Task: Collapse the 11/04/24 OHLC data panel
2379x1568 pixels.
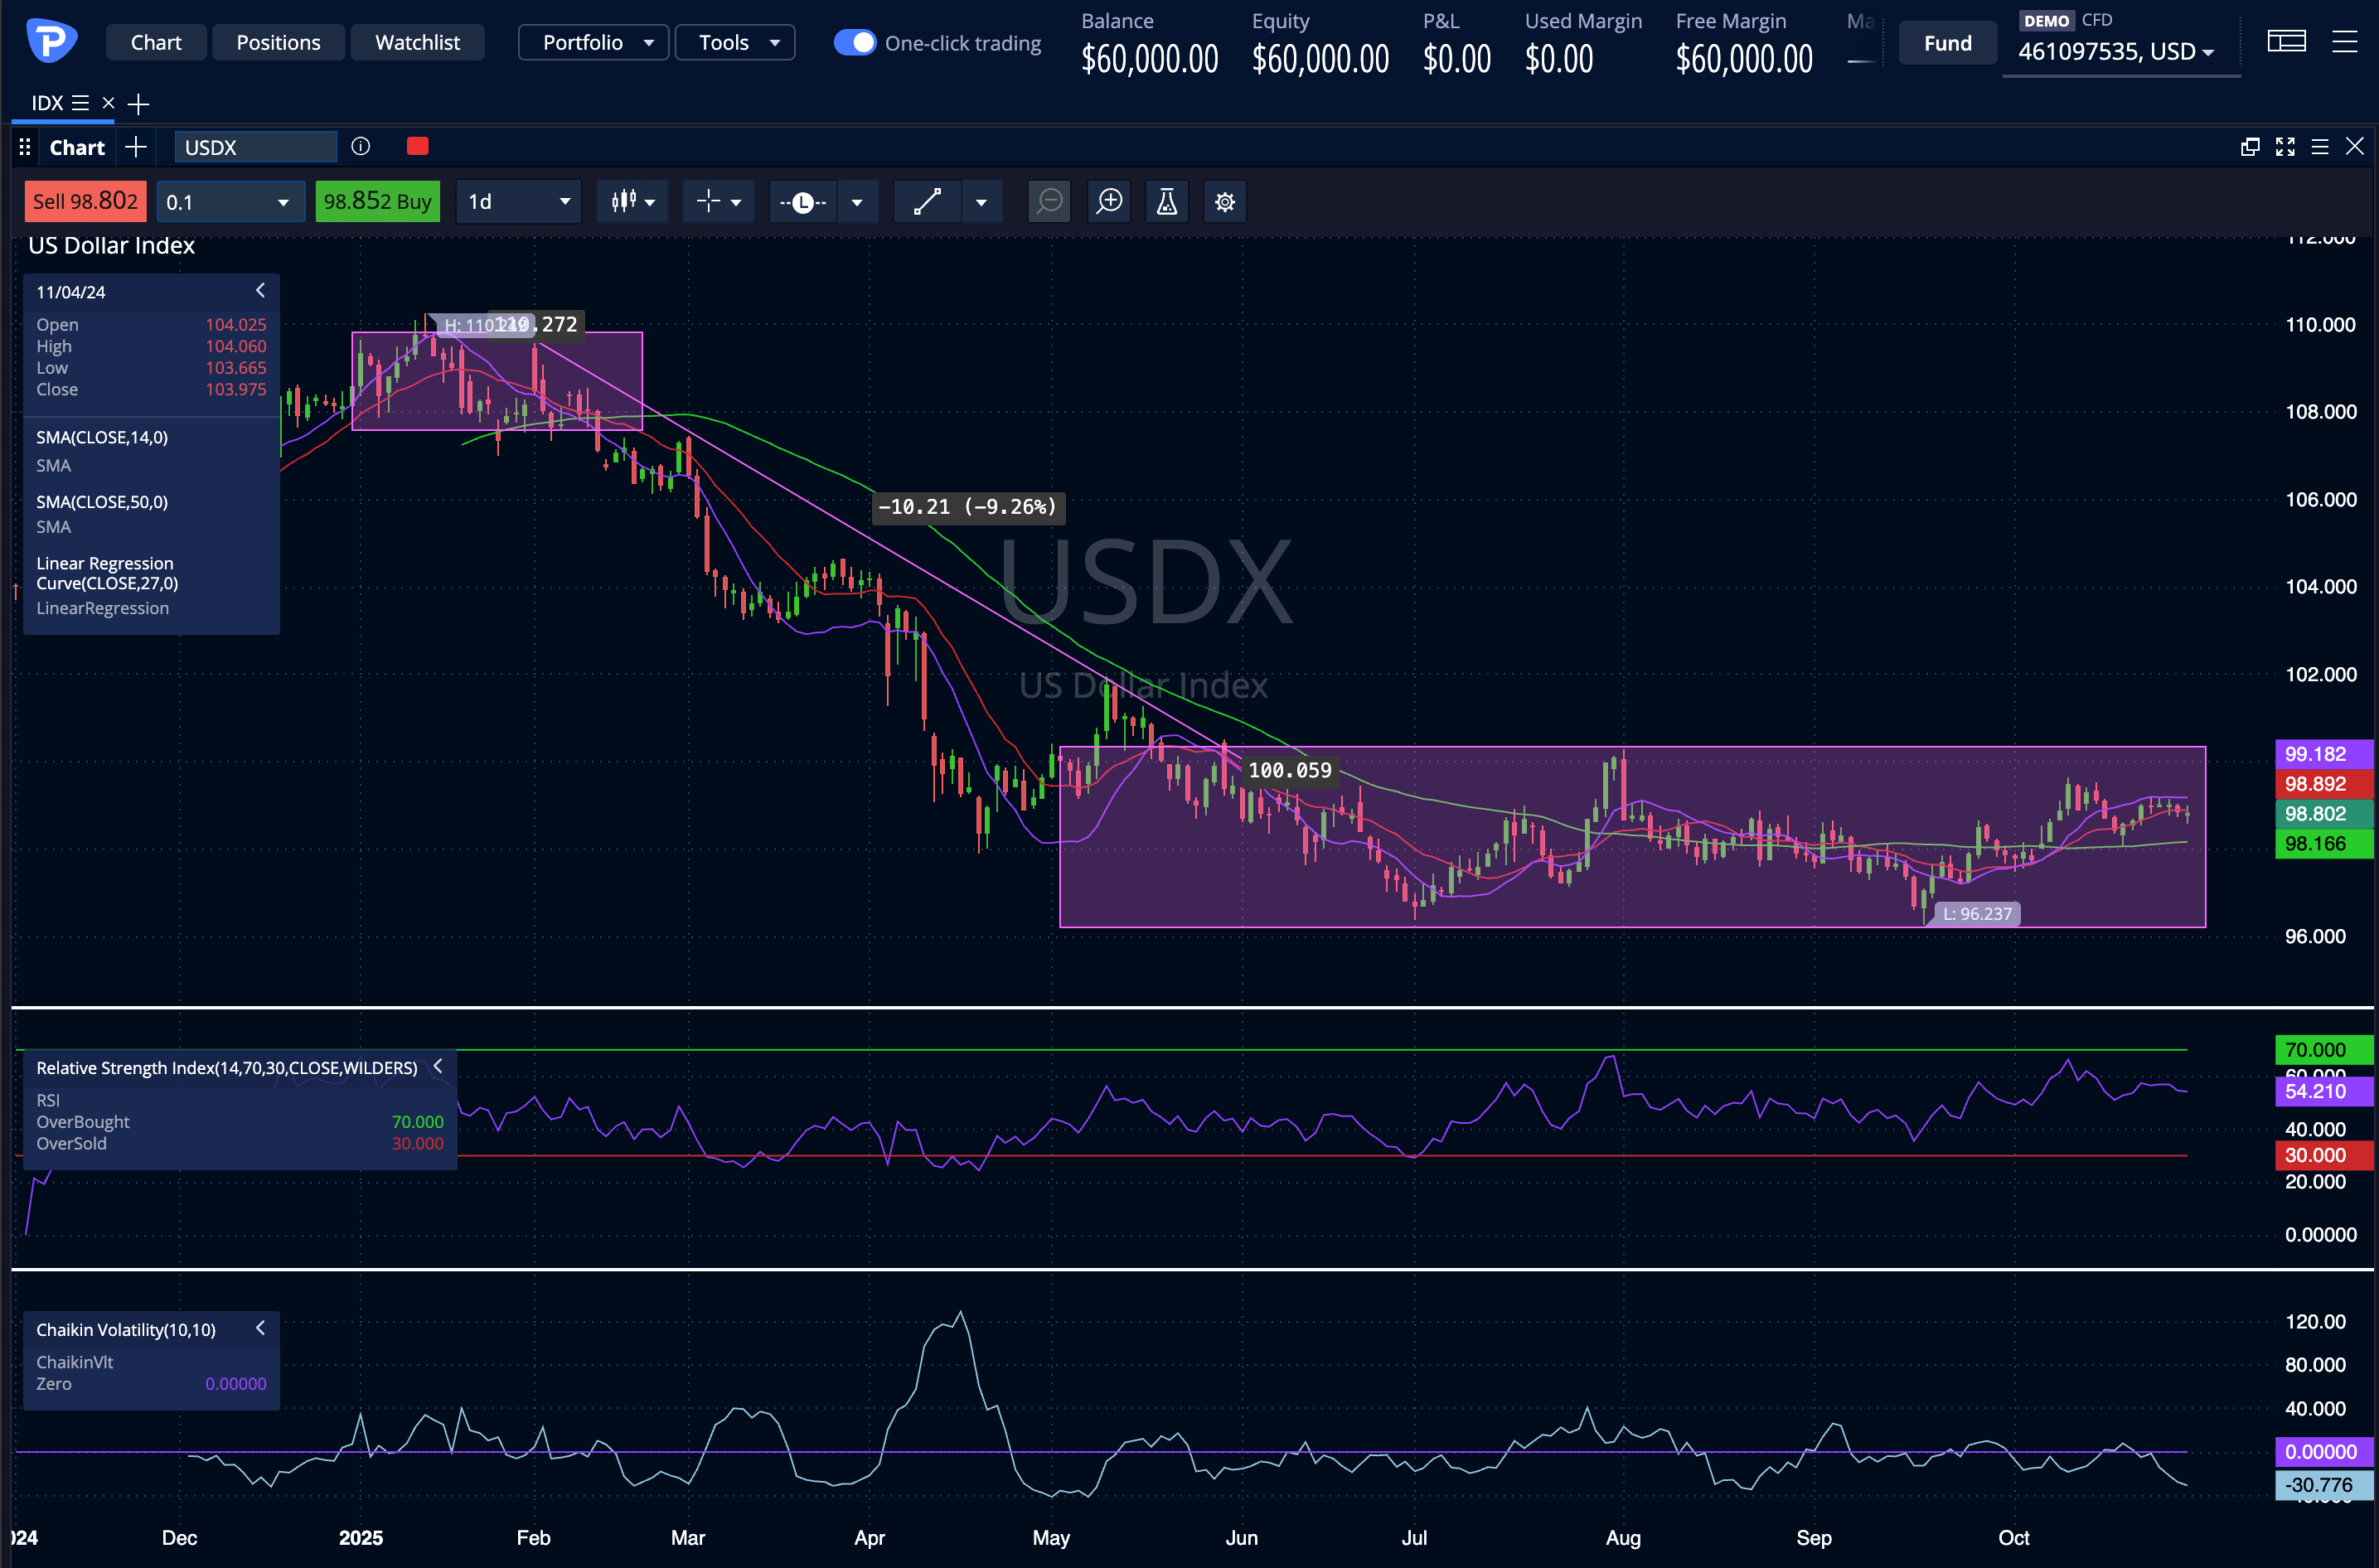Action: coord(260,290)
